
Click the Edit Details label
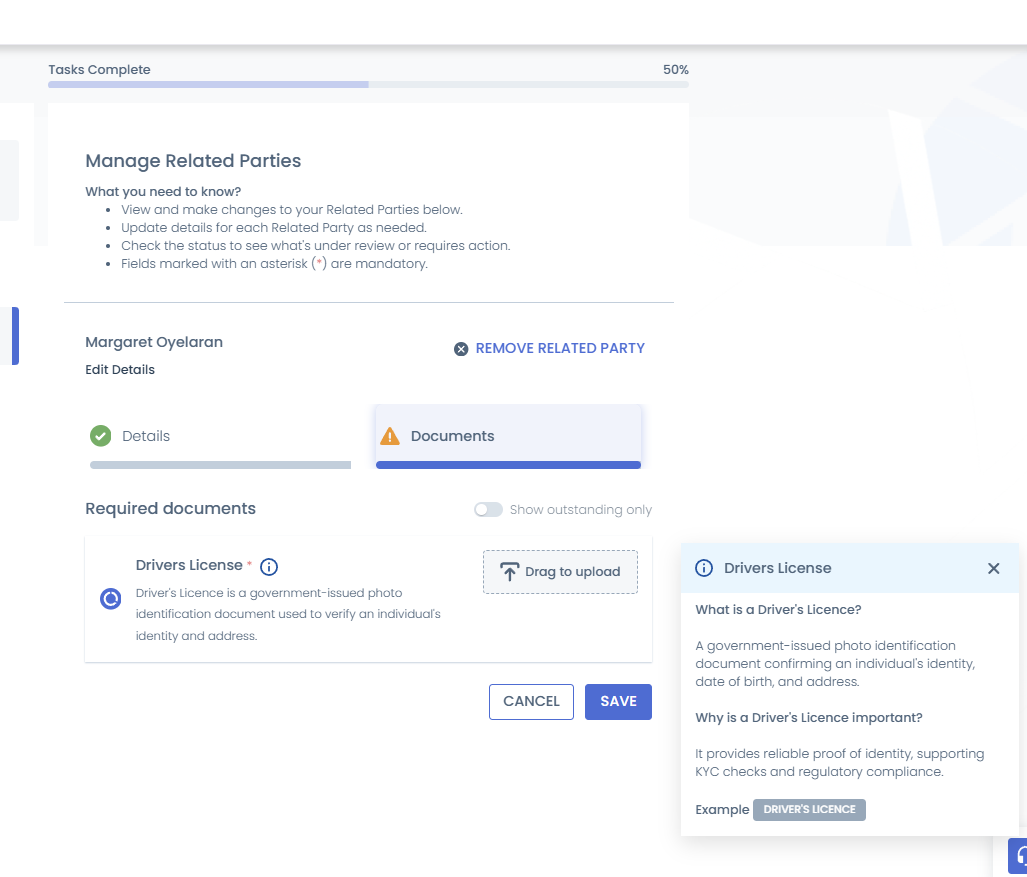120,369
